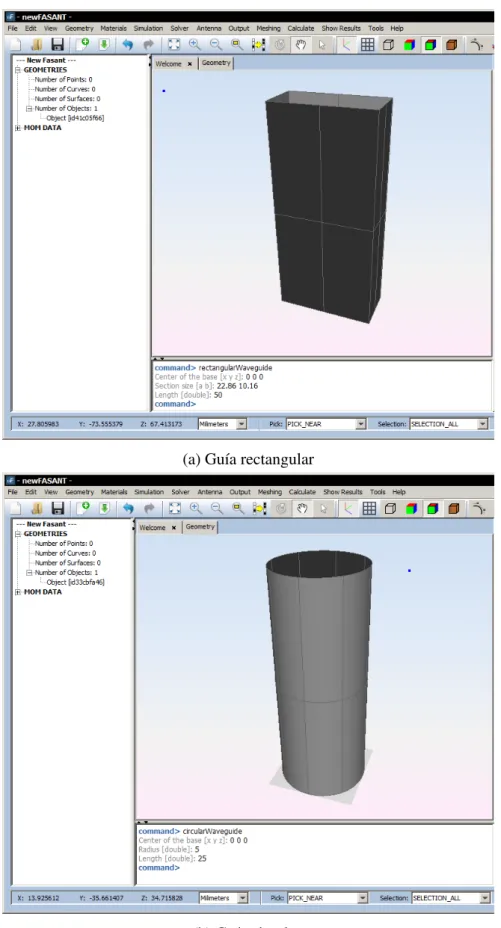Select Object [id33cbfa46] tree item
Screen dimensions: 501x928
(76, 582)
